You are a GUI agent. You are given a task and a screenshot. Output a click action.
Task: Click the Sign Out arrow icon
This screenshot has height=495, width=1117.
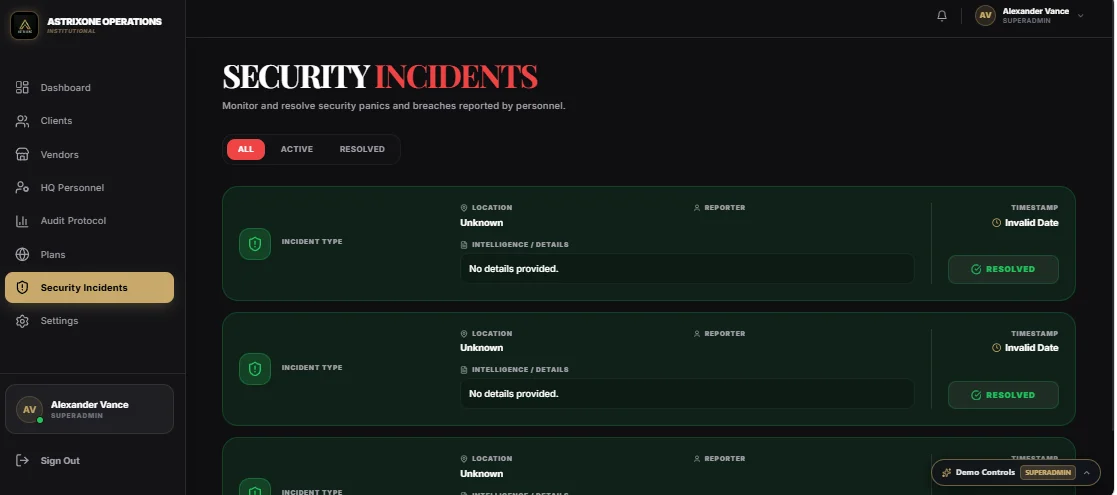(22, 461)
